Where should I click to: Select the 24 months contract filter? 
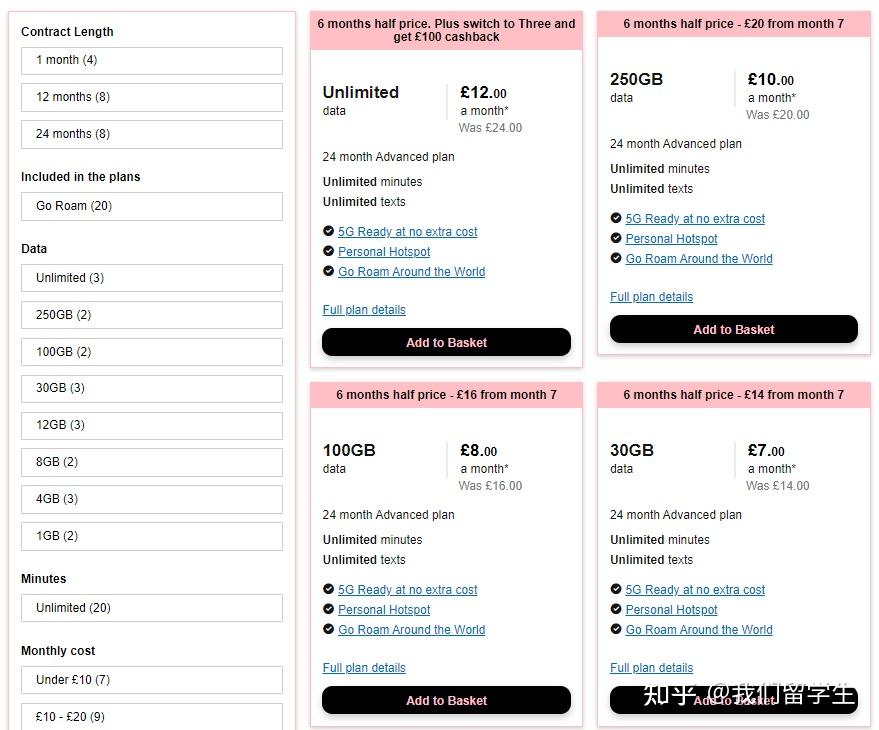click(152, 134)
